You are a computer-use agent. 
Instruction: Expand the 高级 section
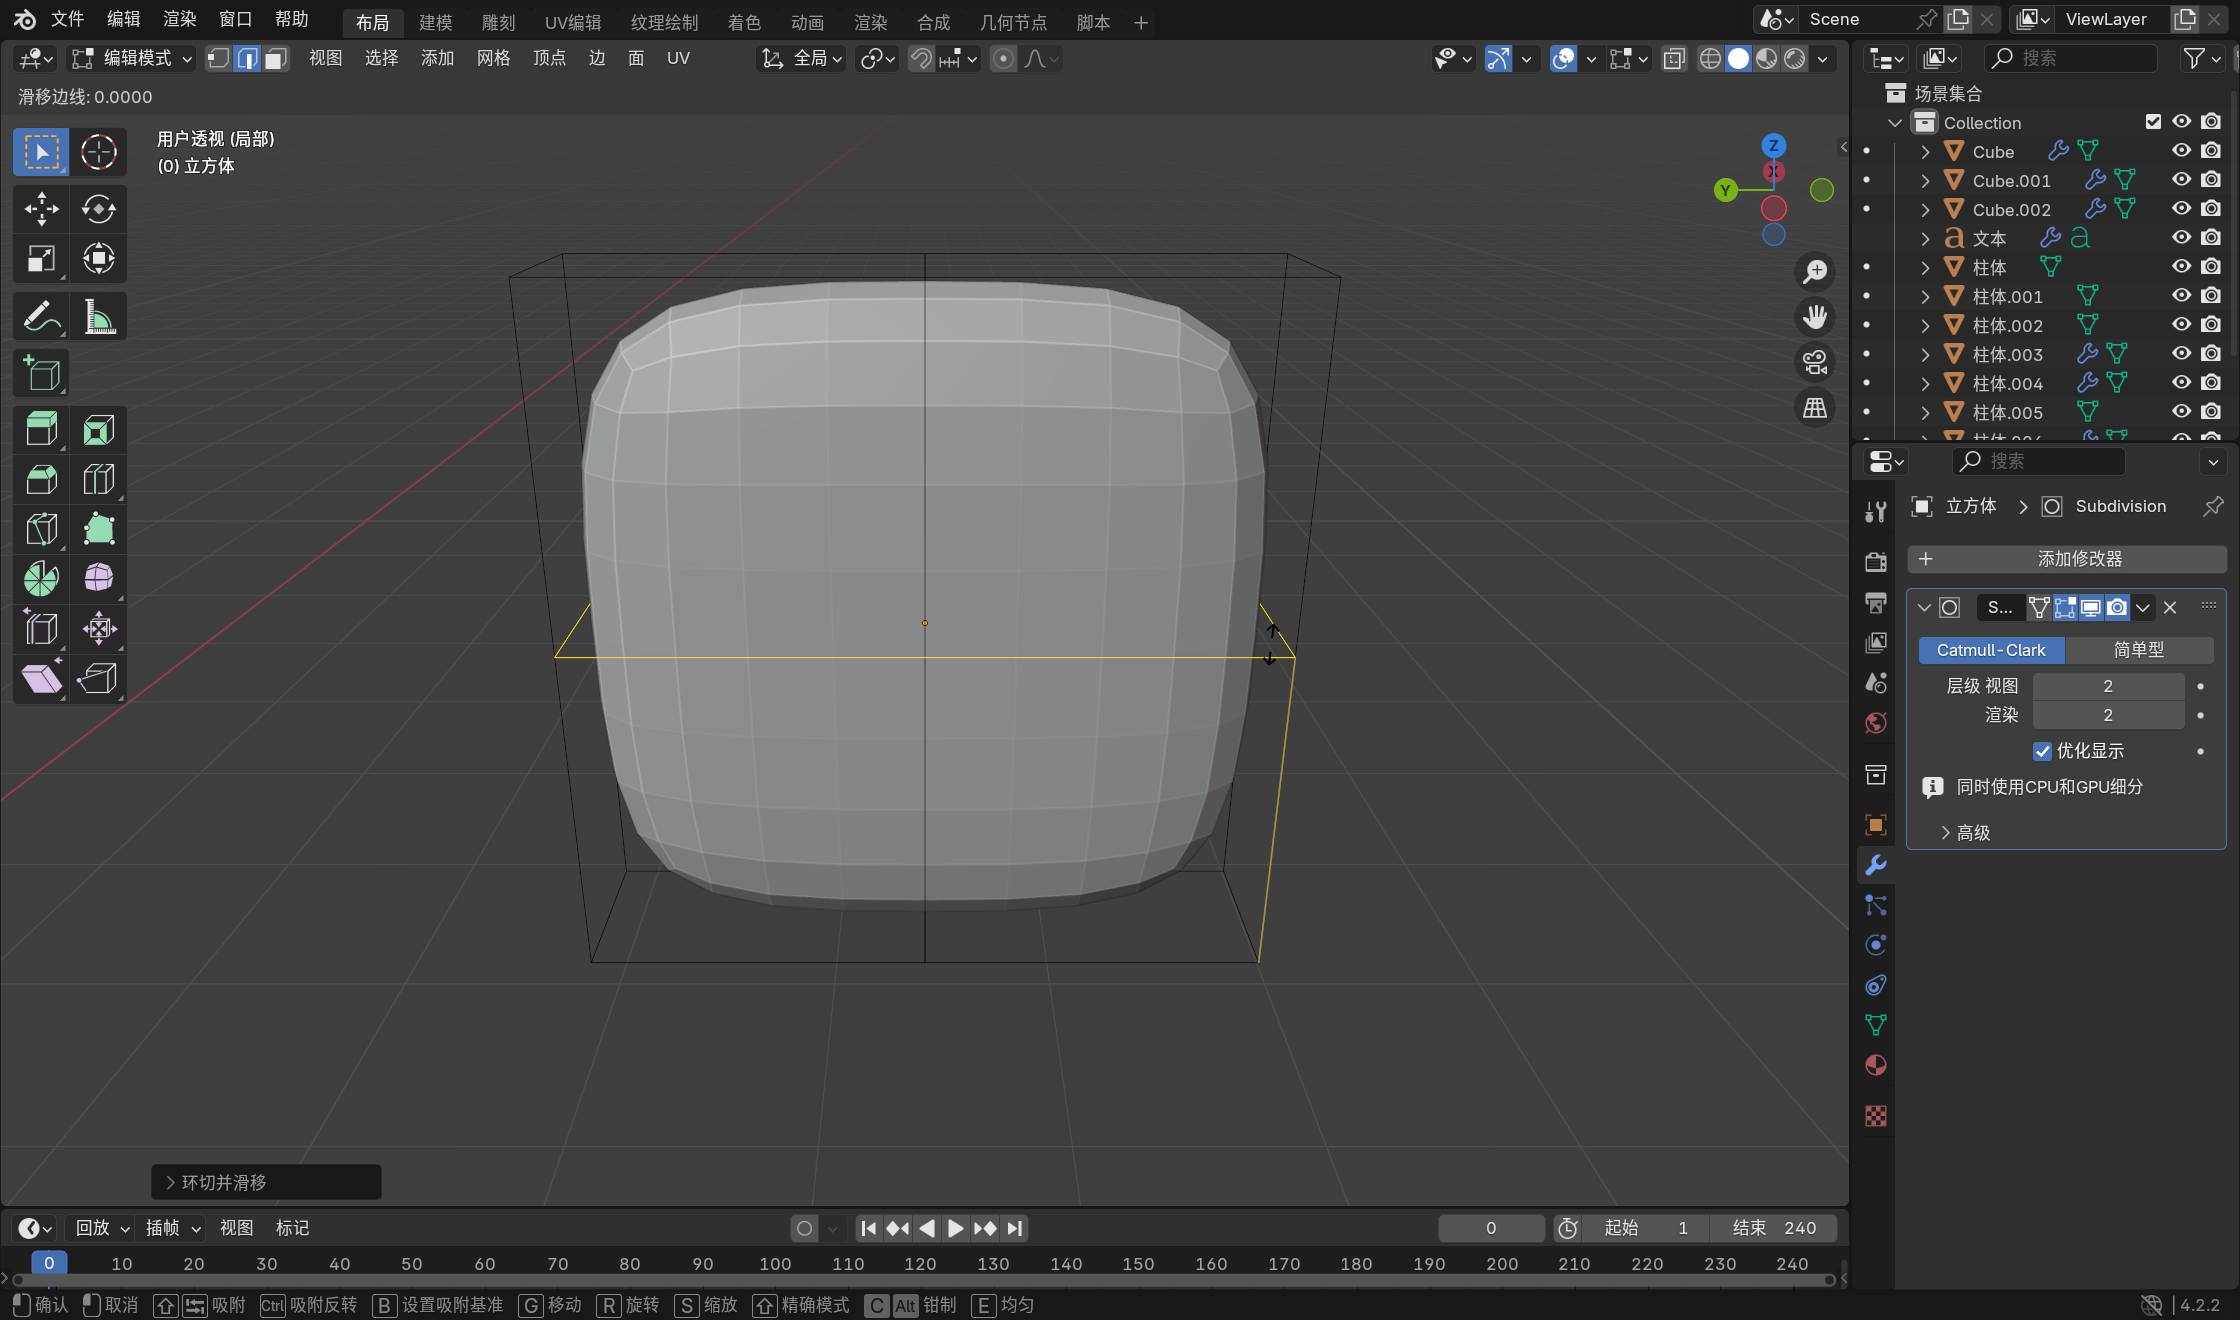pyautogui.click(x=1965, y=833)
